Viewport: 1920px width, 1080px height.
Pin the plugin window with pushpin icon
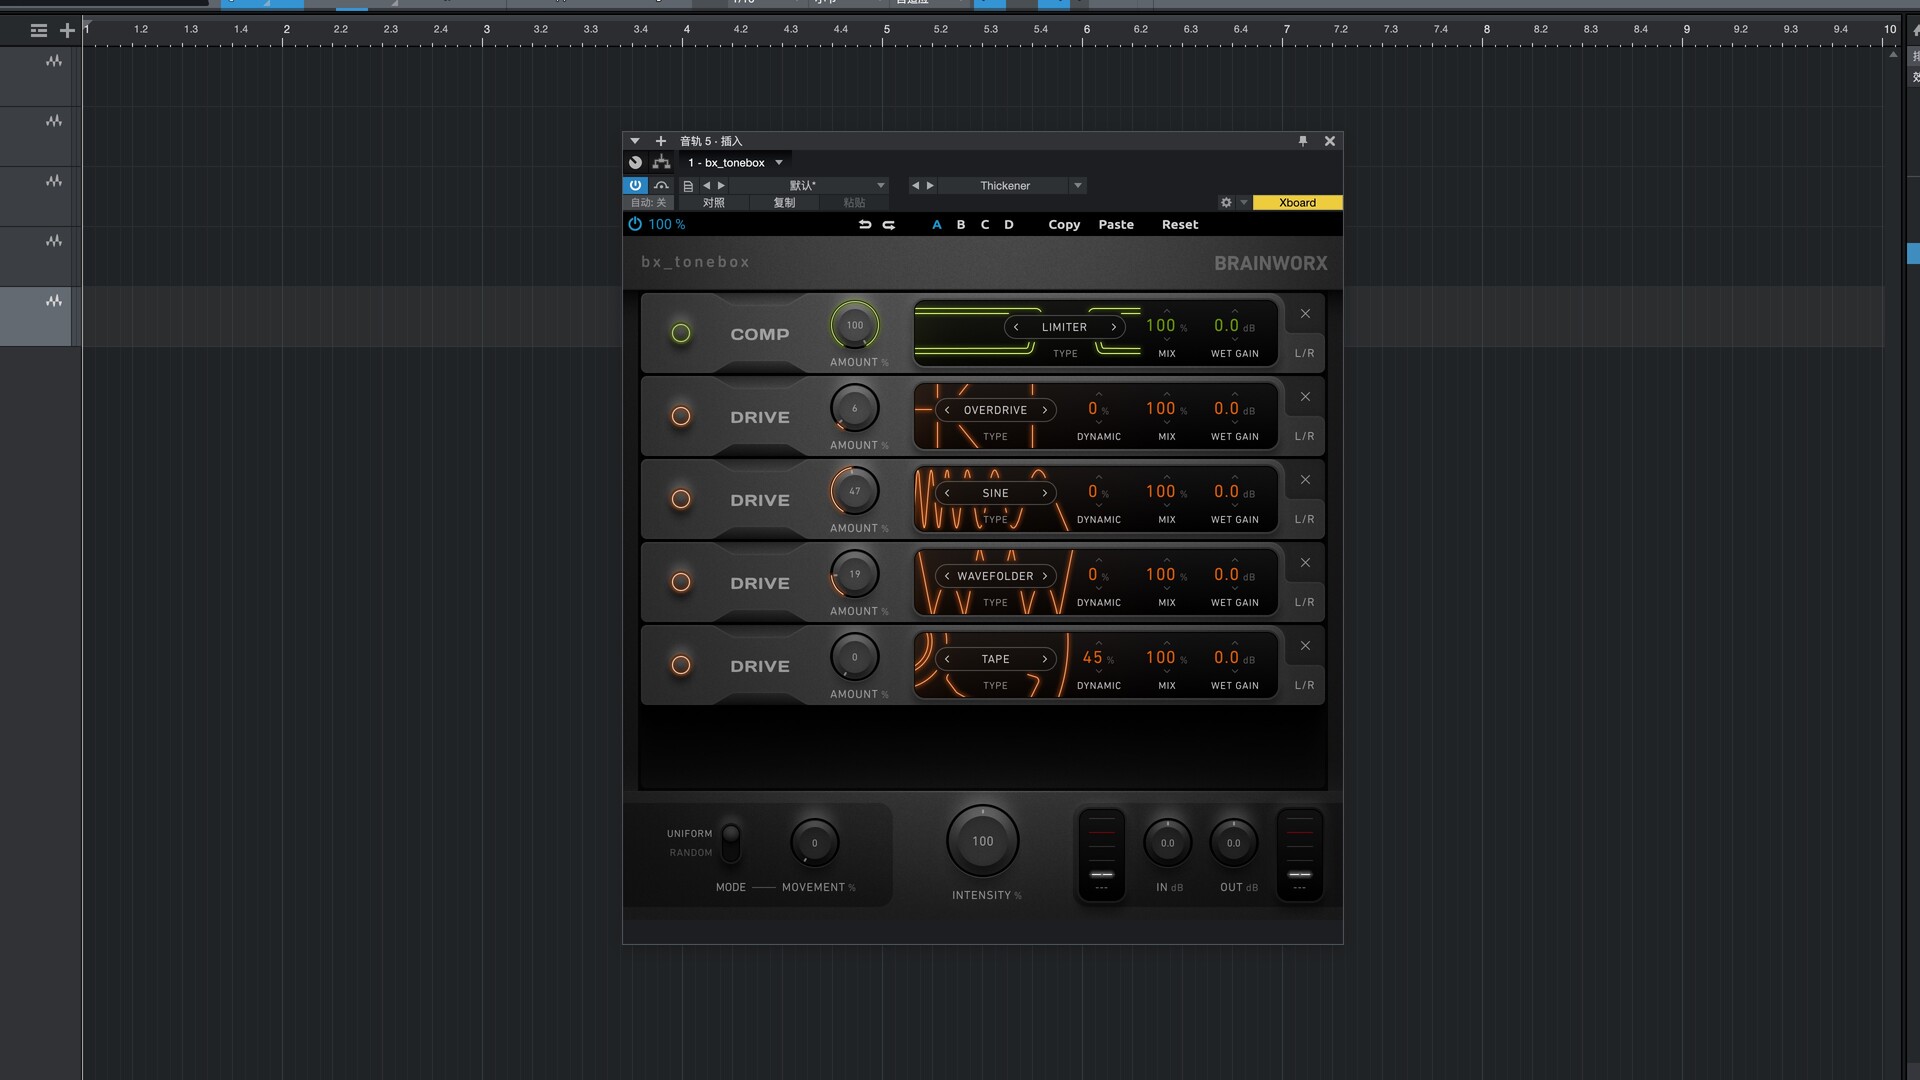click(1302, 141)
